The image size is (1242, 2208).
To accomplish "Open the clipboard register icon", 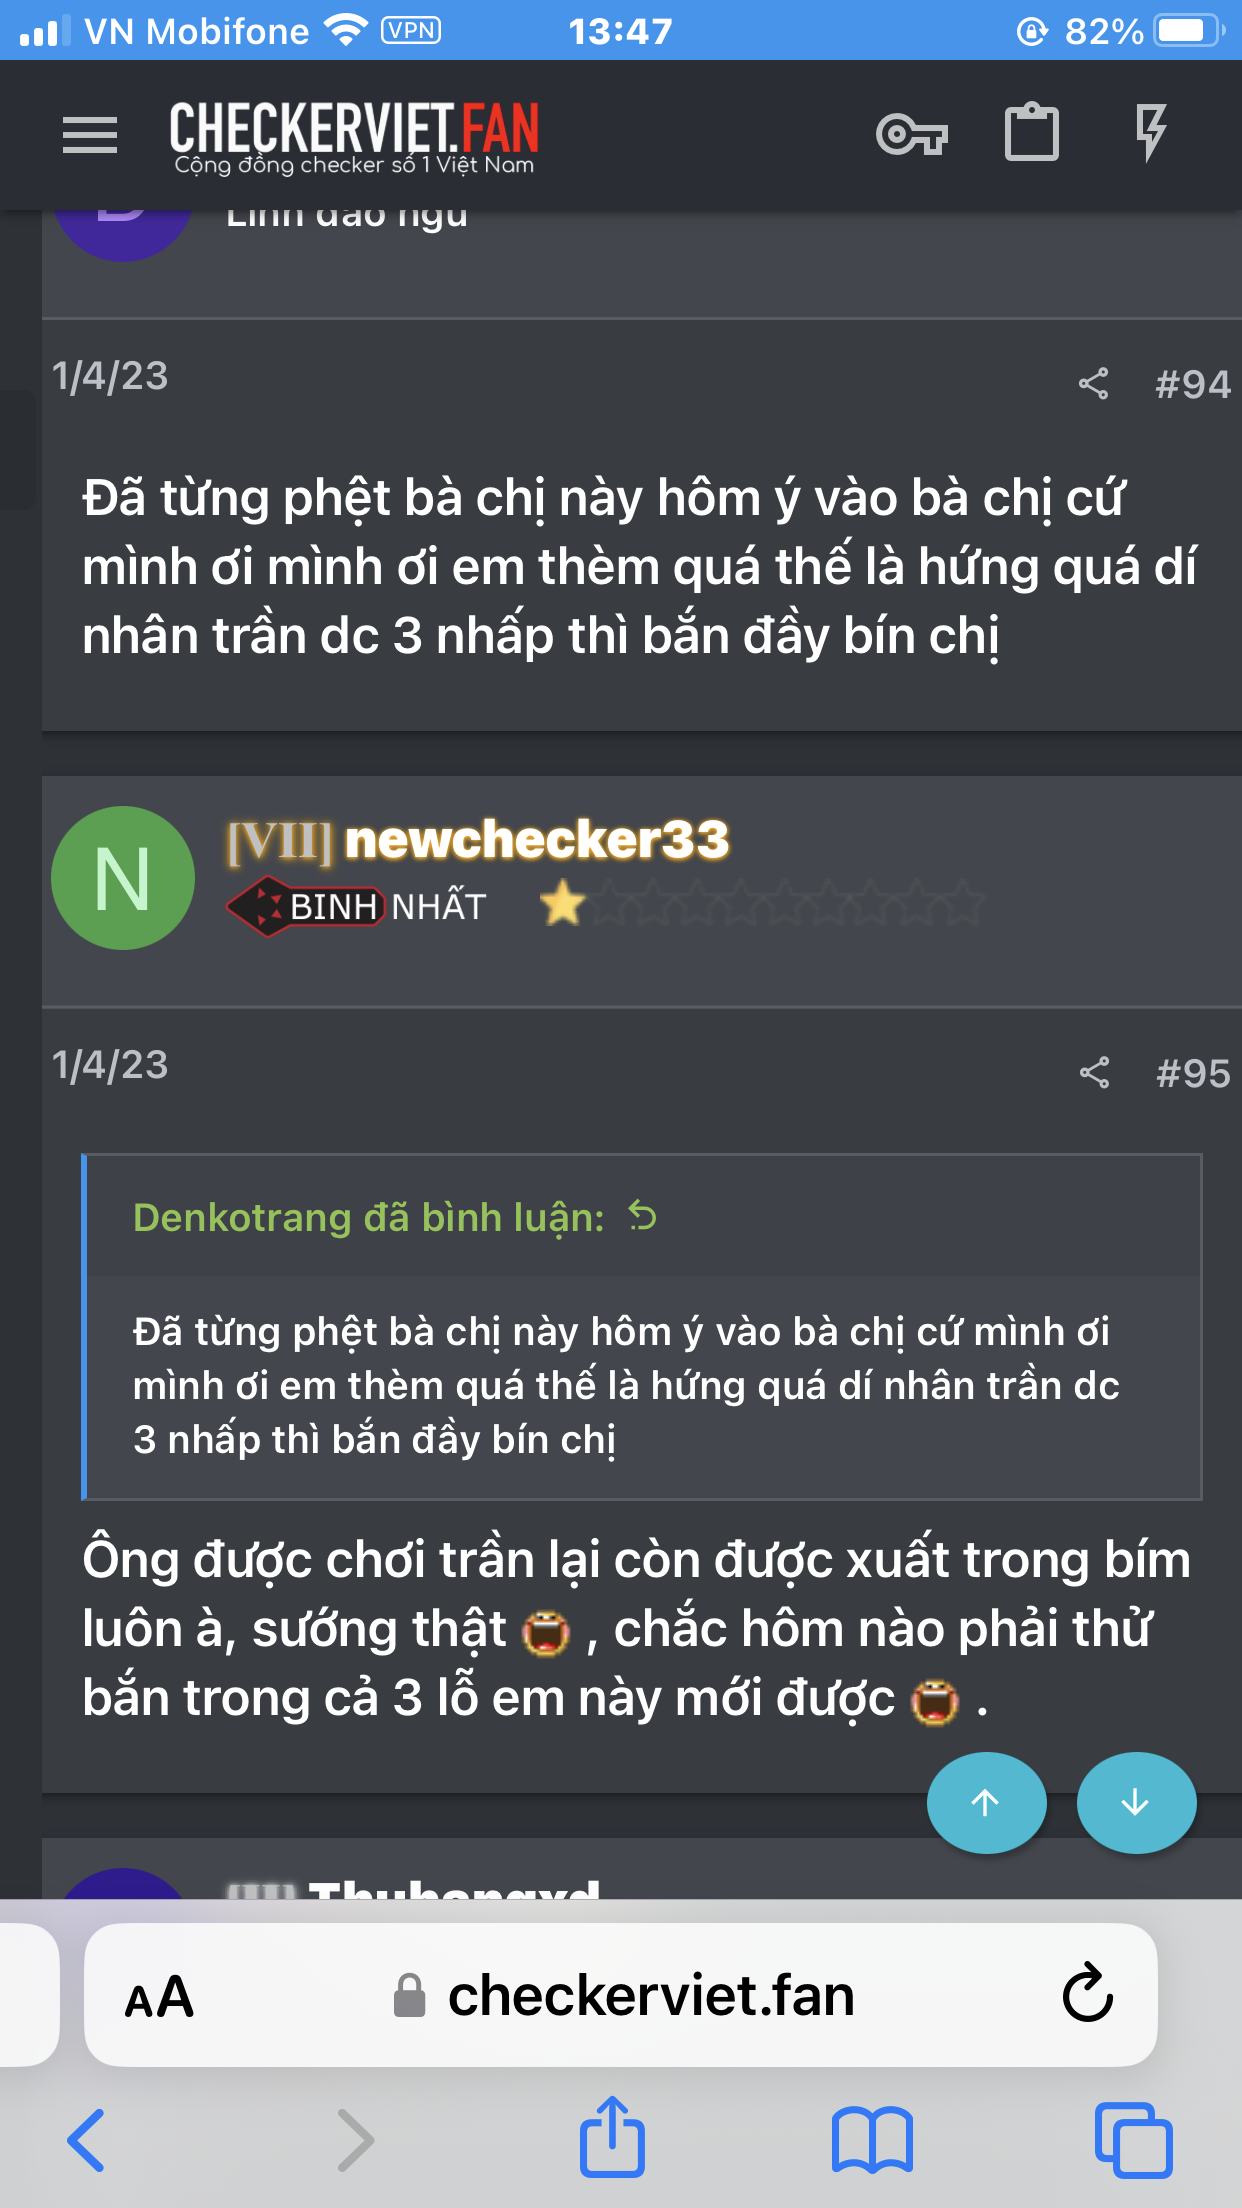I will pyautogui.click(x=1031, y=132).
